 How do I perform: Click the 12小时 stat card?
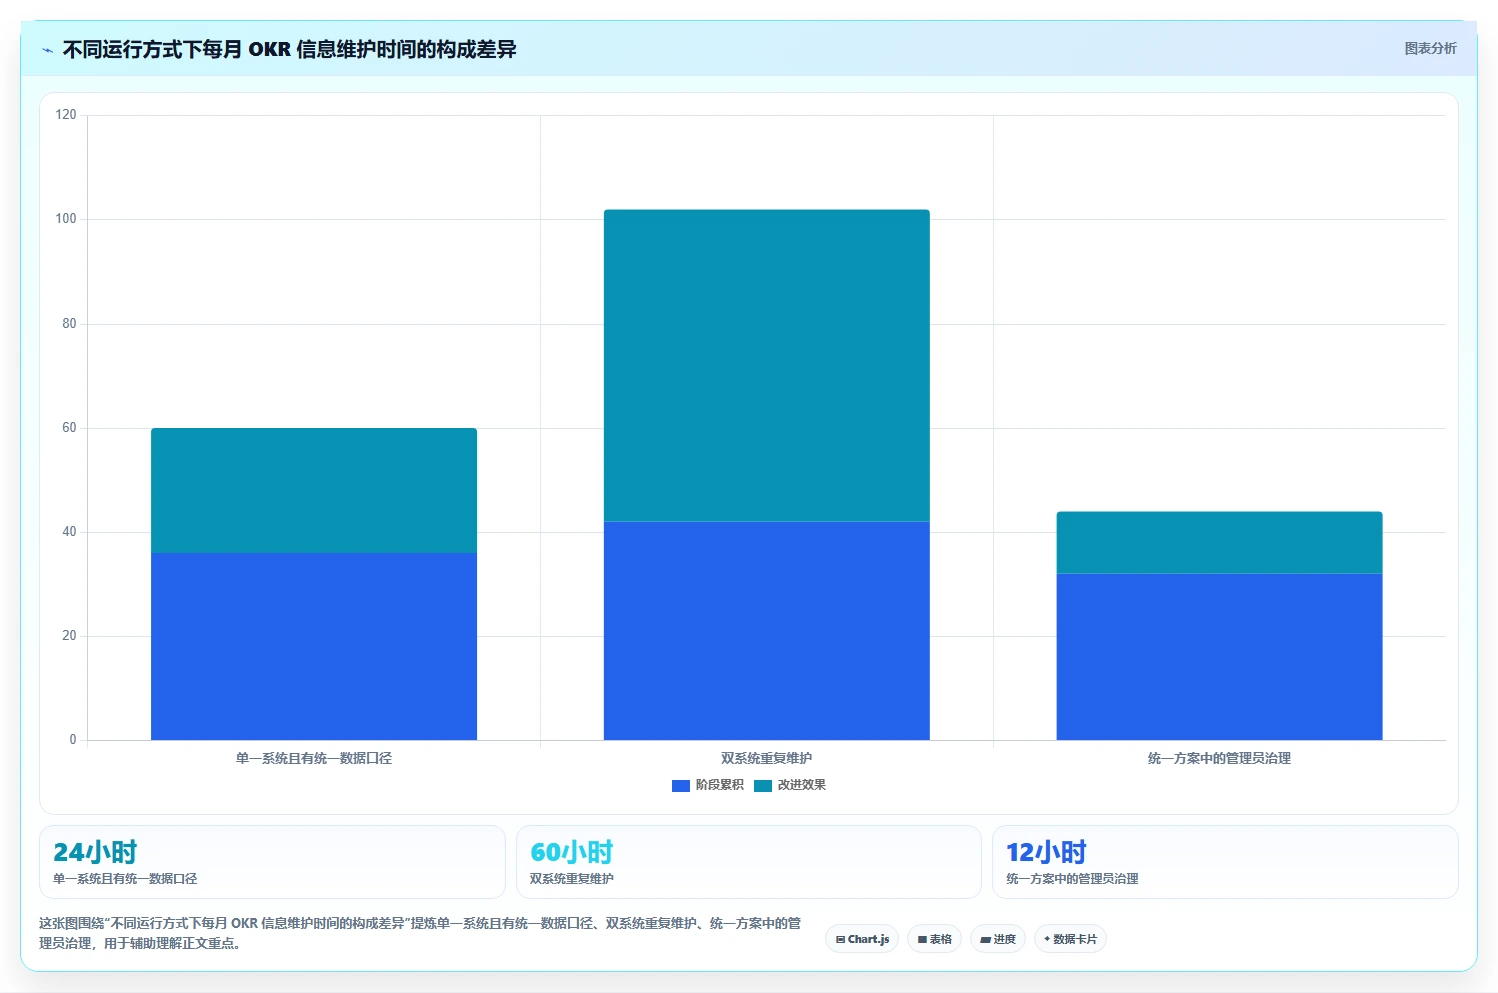click(x=1225, y=862)
